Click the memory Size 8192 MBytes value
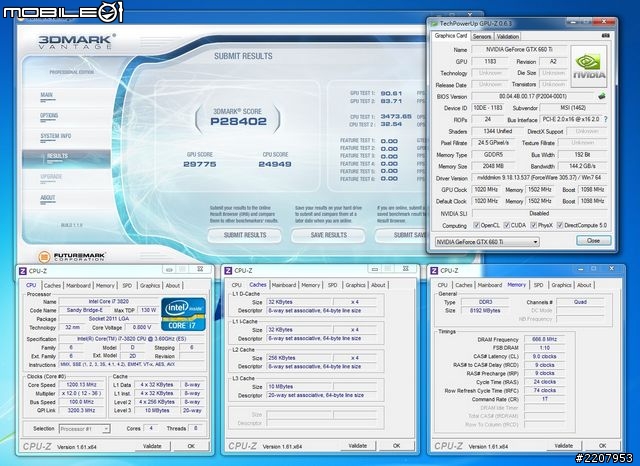The height and width of the screenshot is (466, 640). tap(484, 311)
